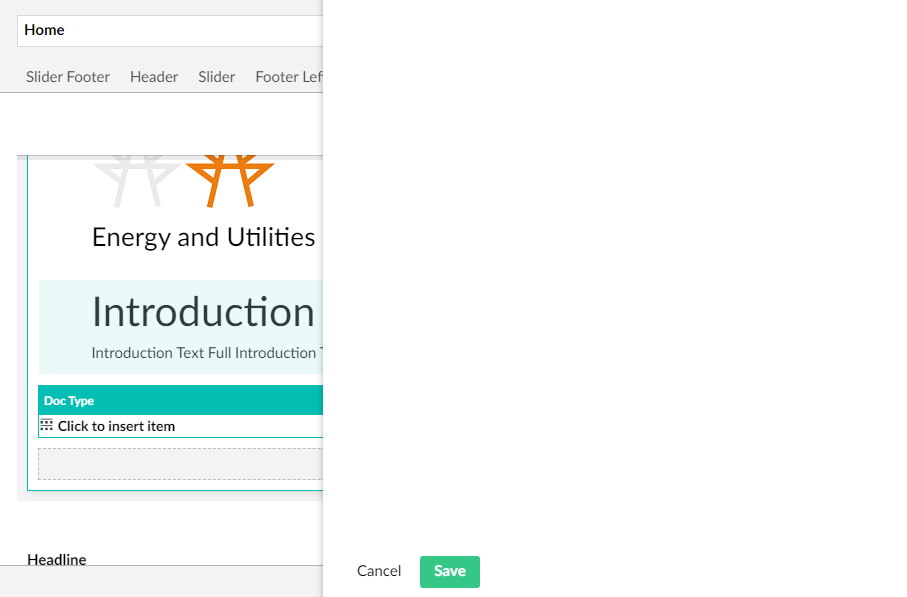Click the Introduction Text Full paragraph
The height and width of the screenshot is (597, 907).
click(205, 353)
